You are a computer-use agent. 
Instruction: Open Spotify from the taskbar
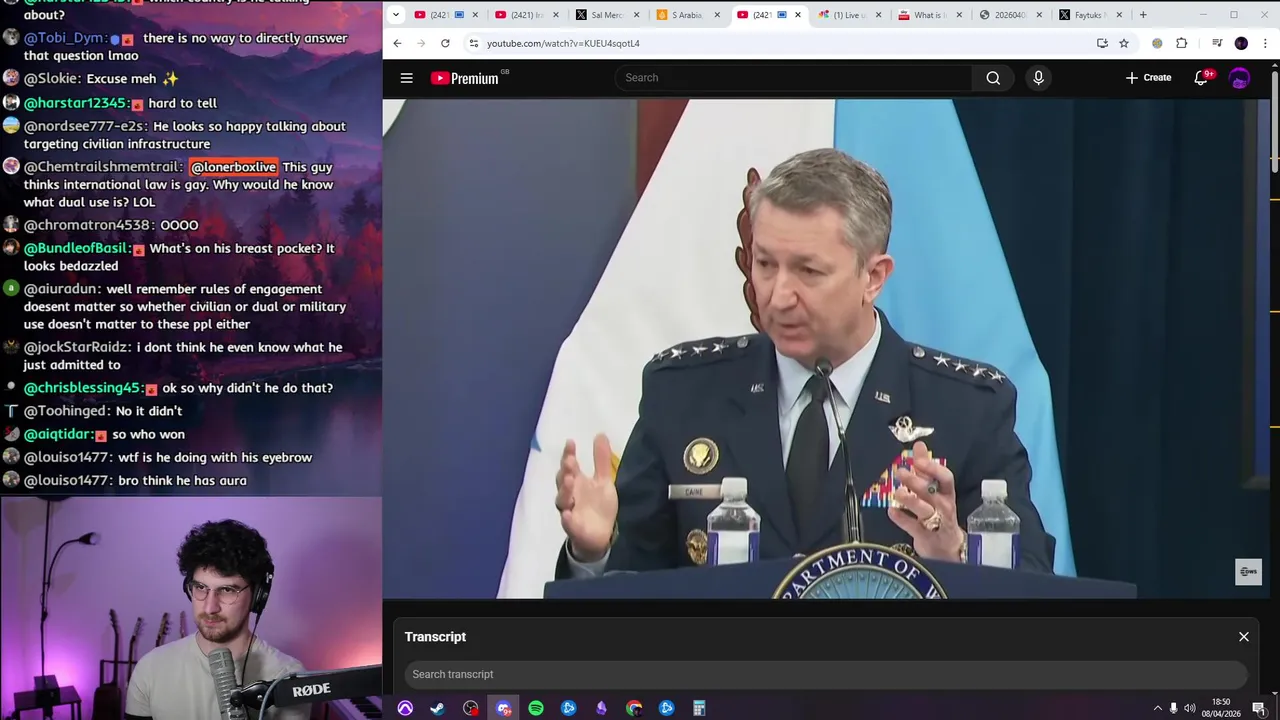(536, 709)
